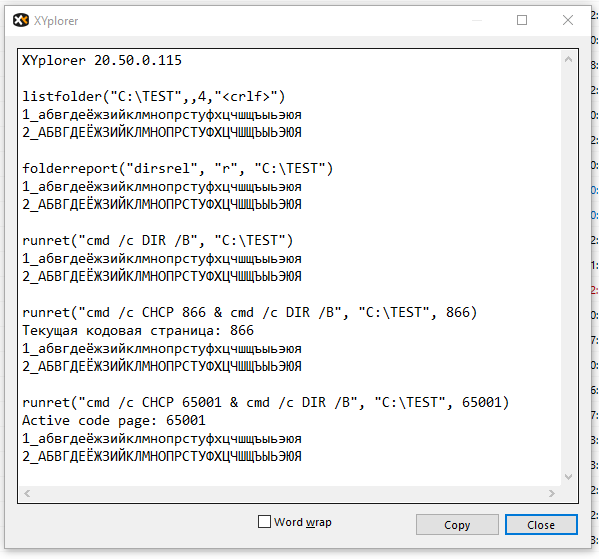This screenshot has height=559, width=599.
Task: Click the listfolder("C:\TEST",,4,"<crlf>") line
Action: [154, 96]
